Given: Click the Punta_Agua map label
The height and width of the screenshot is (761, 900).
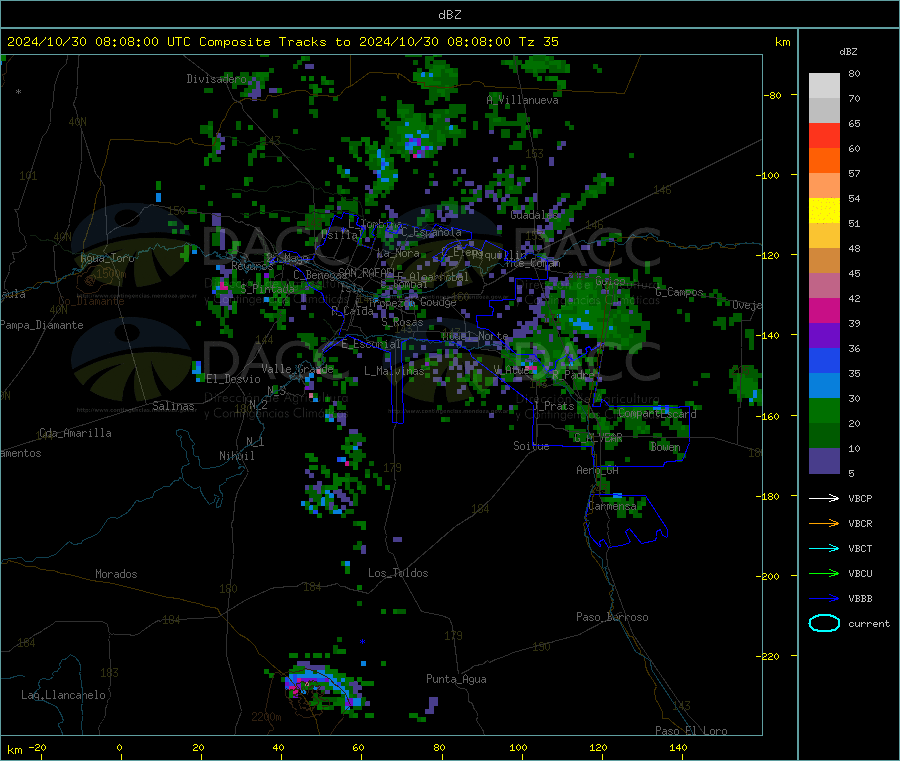Looking at the screenshot, I should tap(456, 680).
